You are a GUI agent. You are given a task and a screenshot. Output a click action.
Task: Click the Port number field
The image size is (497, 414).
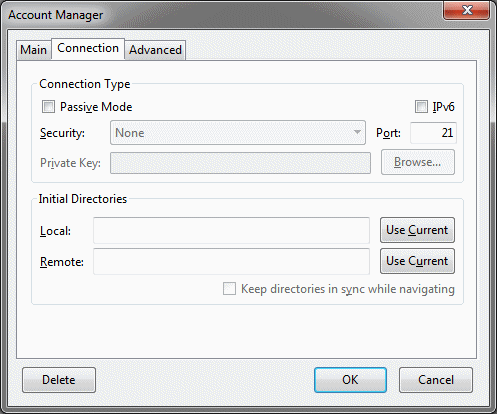433,133
